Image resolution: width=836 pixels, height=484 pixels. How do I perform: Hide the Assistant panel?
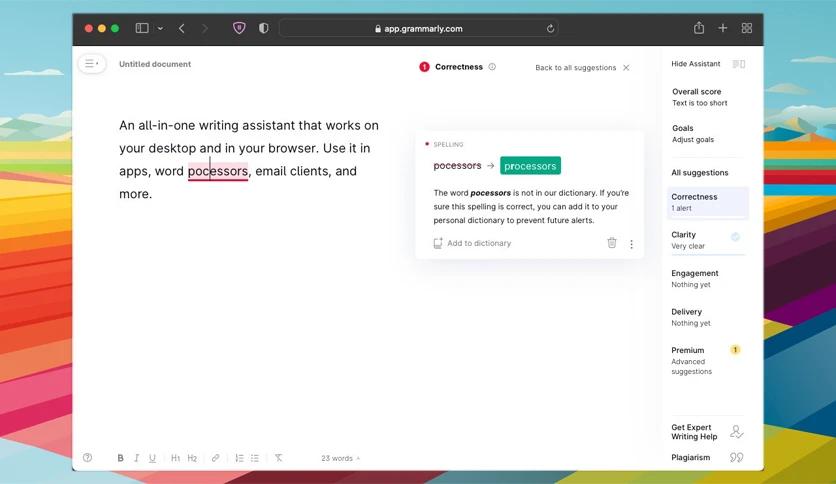coord(708,64)
